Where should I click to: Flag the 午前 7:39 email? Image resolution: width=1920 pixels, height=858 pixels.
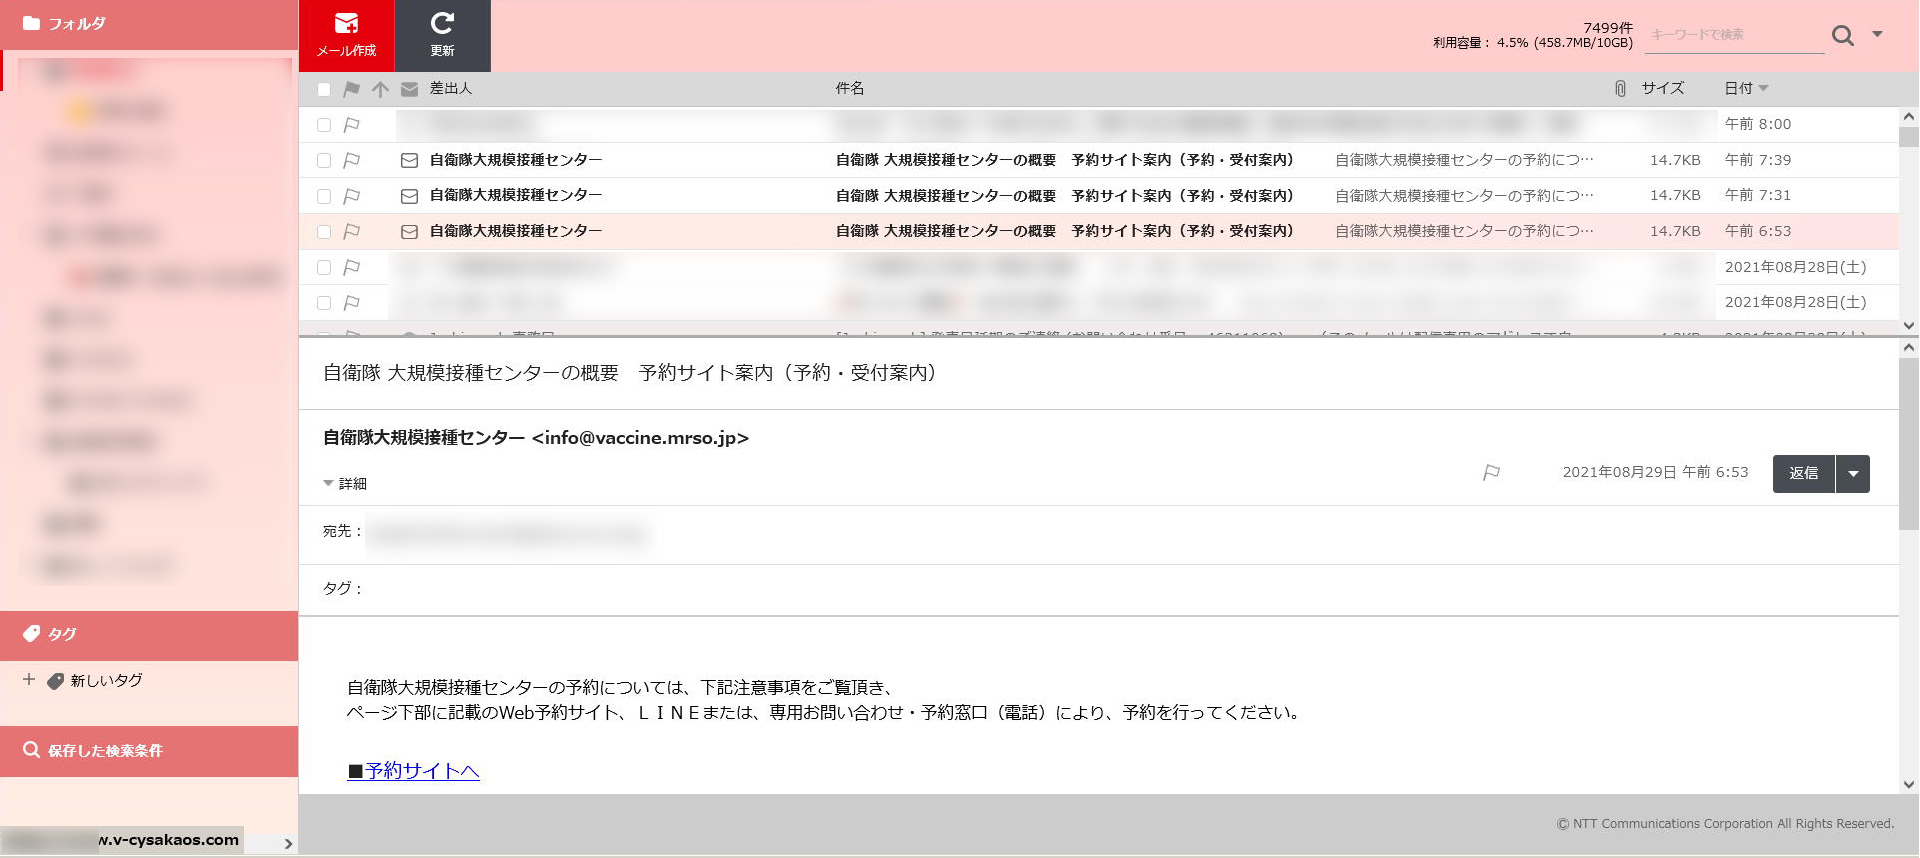click(352, 160)
